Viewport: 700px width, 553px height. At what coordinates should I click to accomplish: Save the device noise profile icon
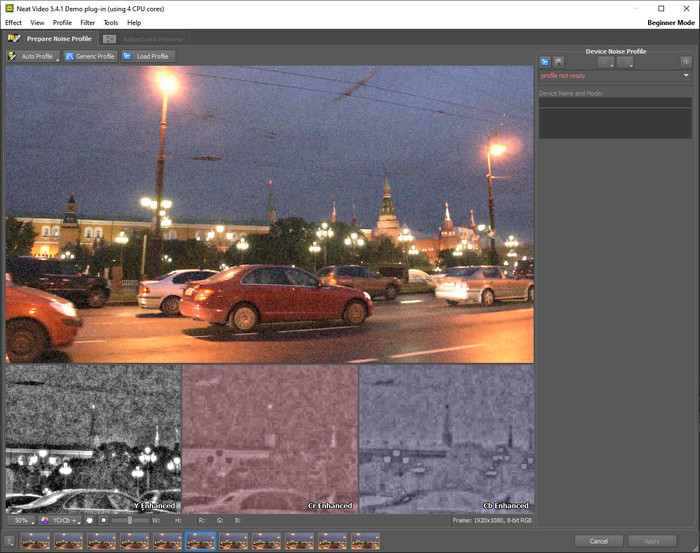558,62
